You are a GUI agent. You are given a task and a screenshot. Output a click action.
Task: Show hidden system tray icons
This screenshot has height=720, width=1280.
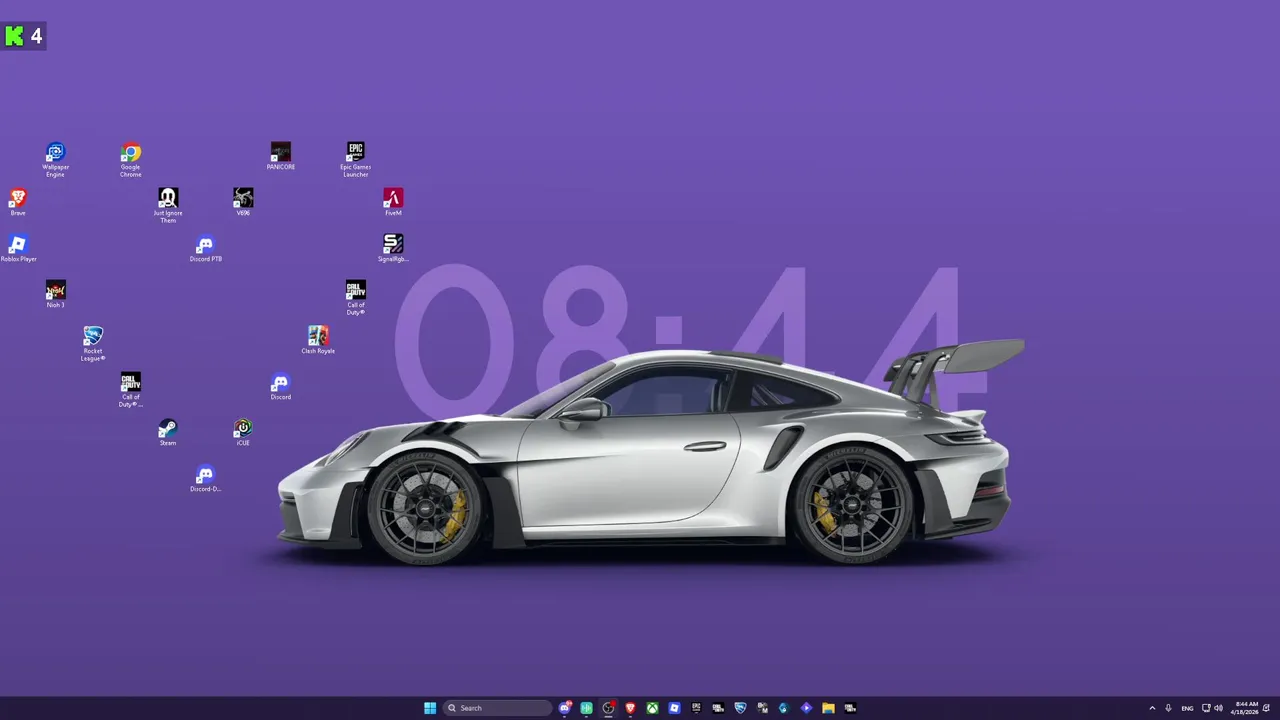[1152, 708]
